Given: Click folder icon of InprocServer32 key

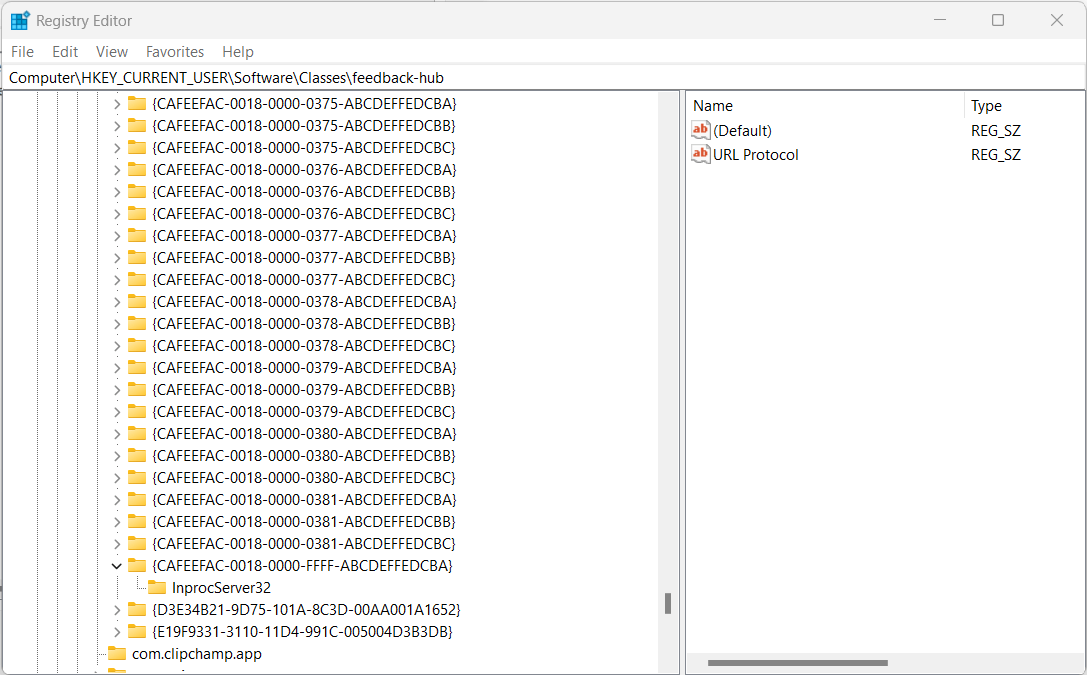Looking at the screenshot, I should (157, 588).
